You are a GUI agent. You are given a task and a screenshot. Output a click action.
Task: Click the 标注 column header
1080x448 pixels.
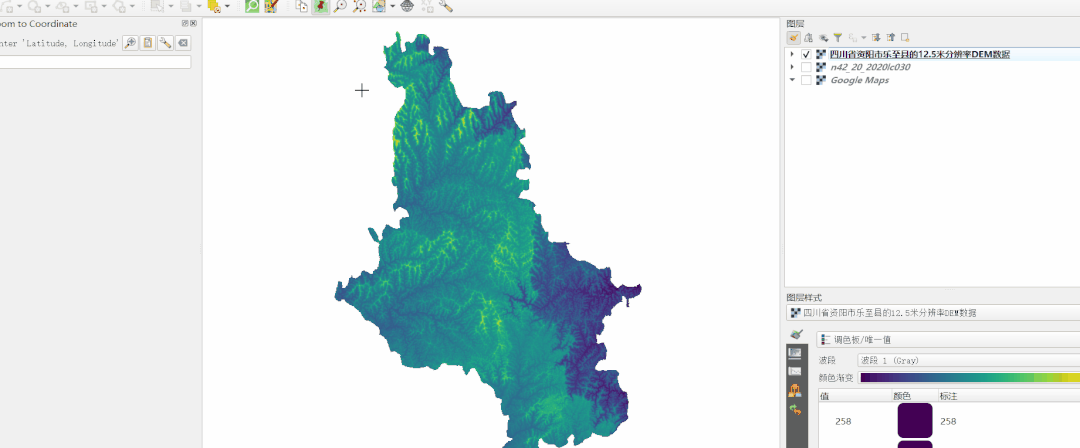pyautogui.click(x=948, y=396)
